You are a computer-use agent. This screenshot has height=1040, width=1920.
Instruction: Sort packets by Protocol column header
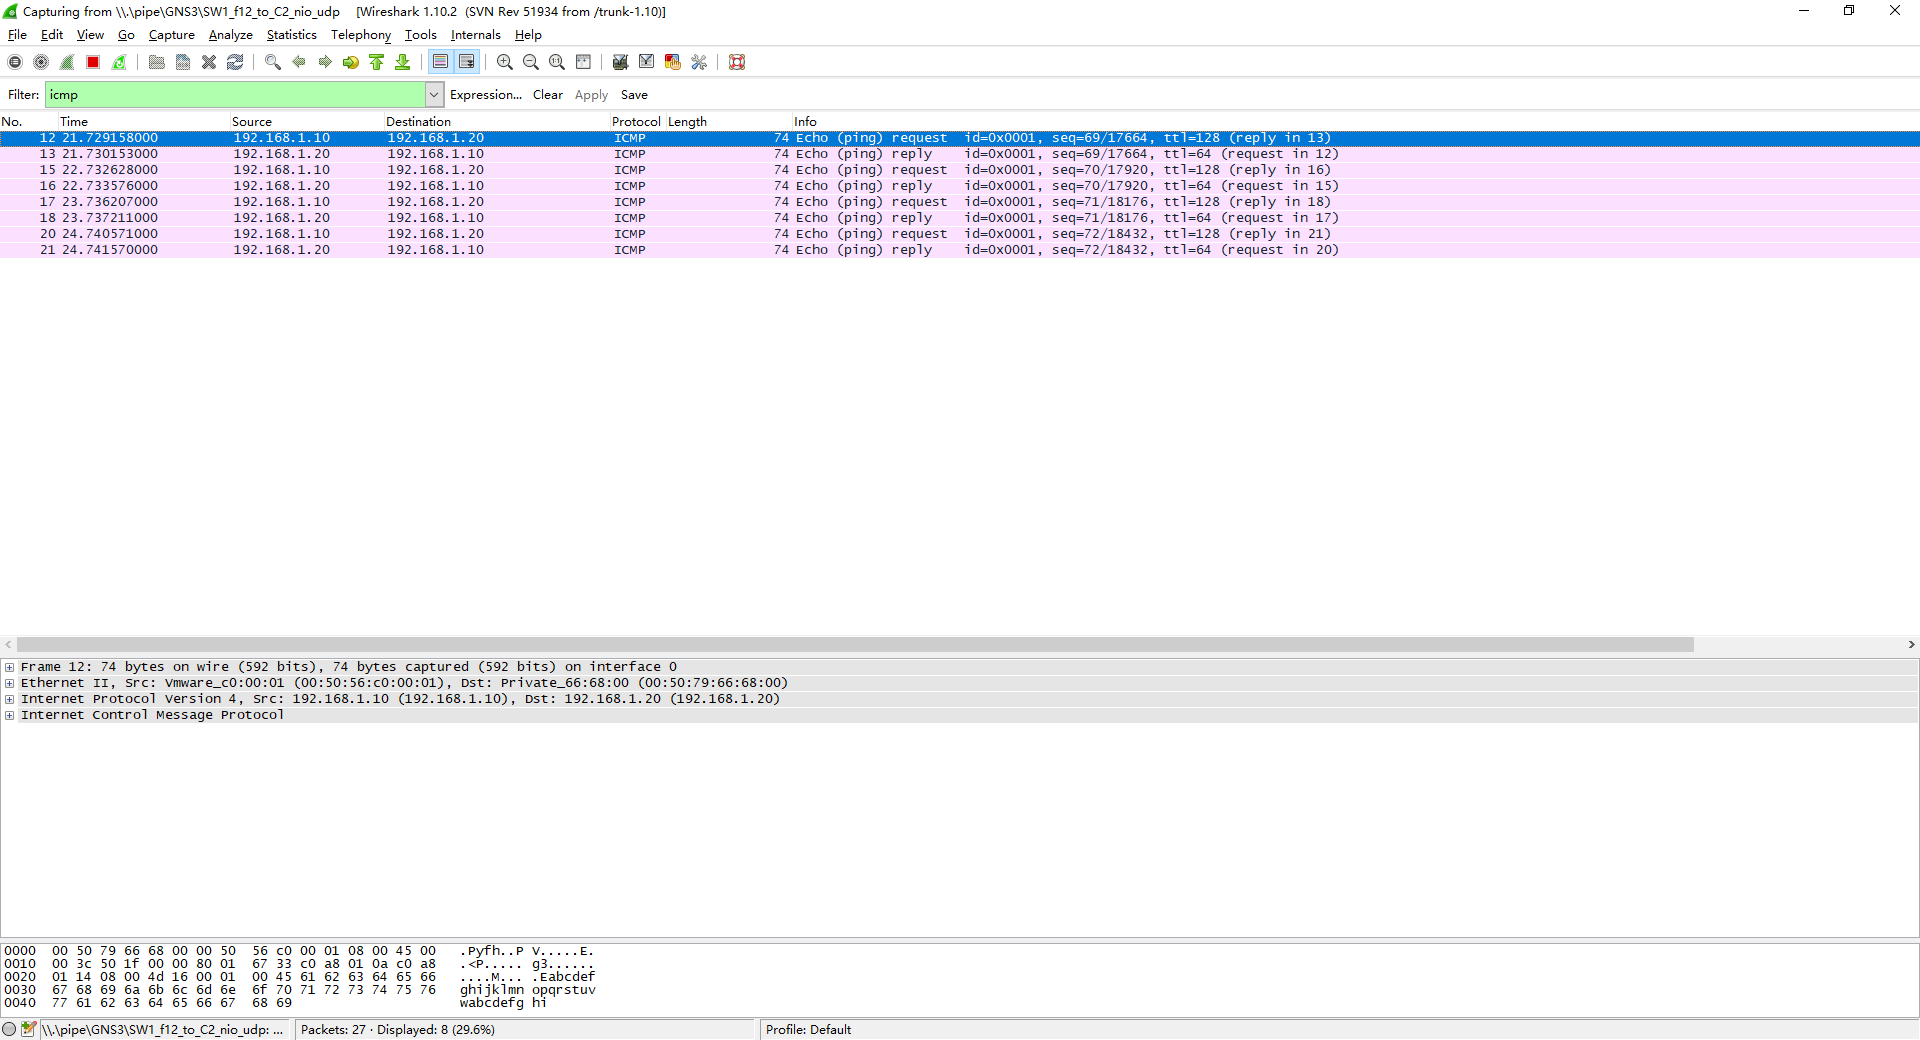click(636, 122)
